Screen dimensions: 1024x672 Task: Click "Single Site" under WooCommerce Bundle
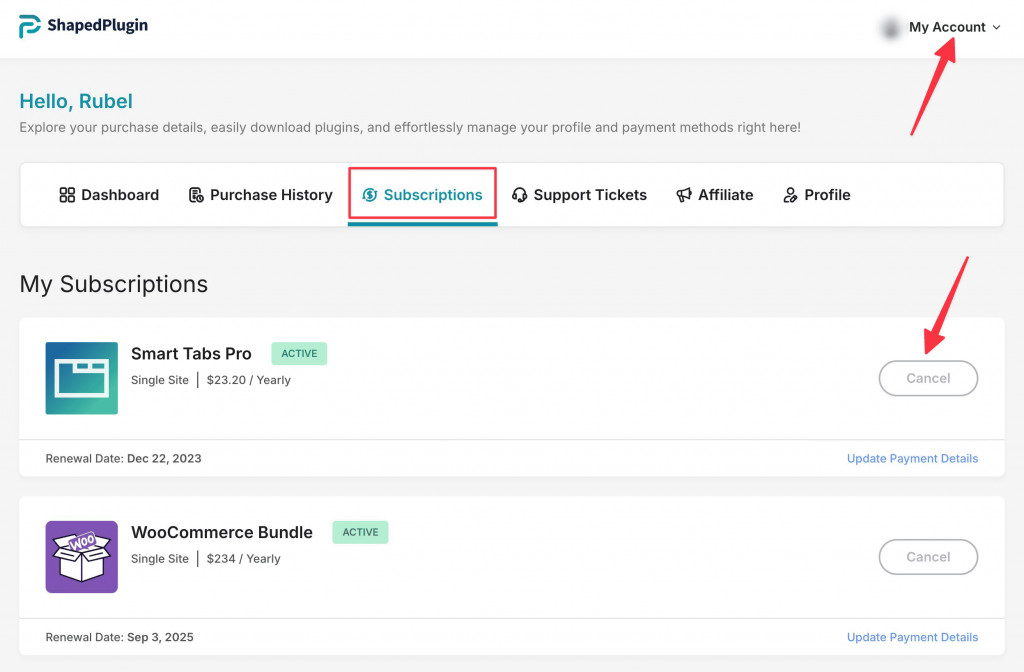pyautogui.click(x=160, y=559)
